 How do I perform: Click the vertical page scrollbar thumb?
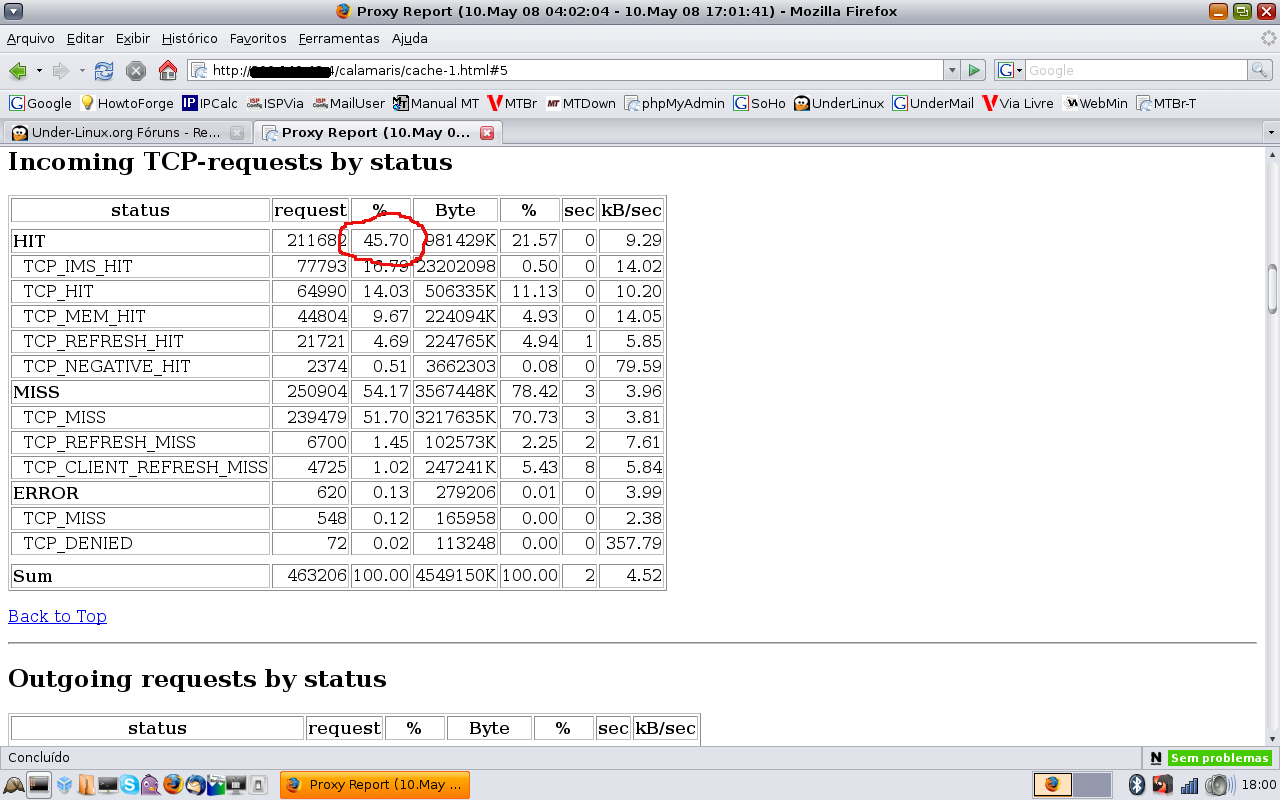coord(1272,289)
